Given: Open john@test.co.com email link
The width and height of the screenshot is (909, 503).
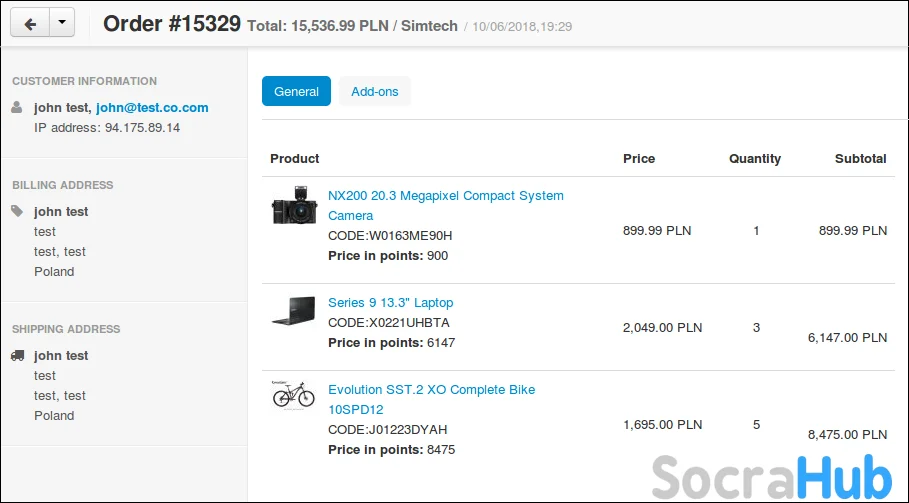Looking at the screenshot, I should [x=152, y=107].
